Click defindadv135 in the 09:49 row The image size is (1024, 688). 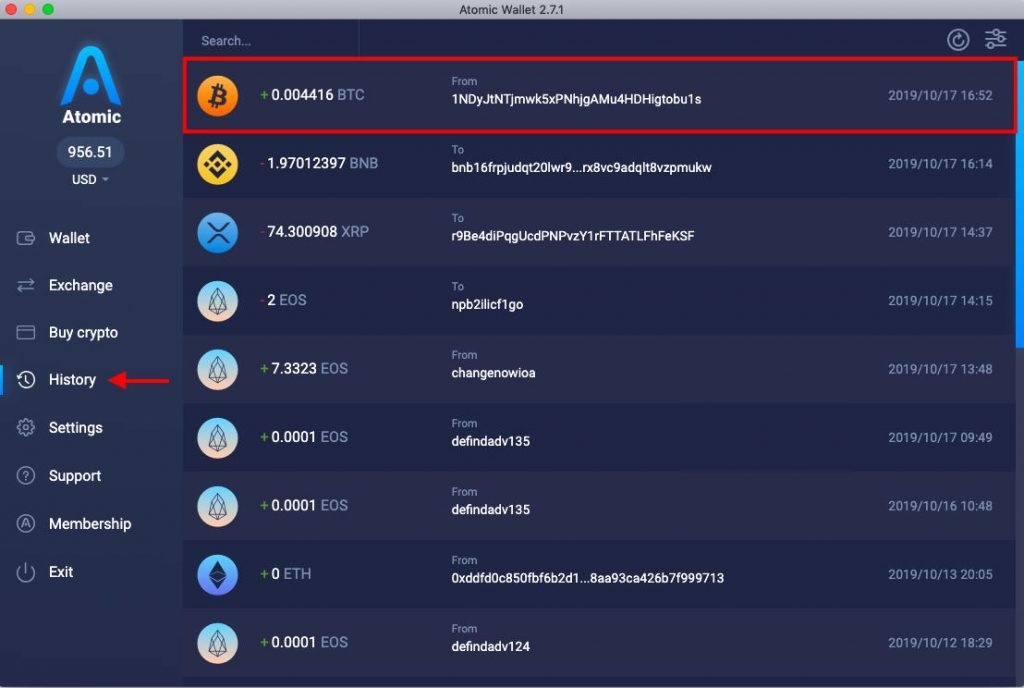point(490,442)
